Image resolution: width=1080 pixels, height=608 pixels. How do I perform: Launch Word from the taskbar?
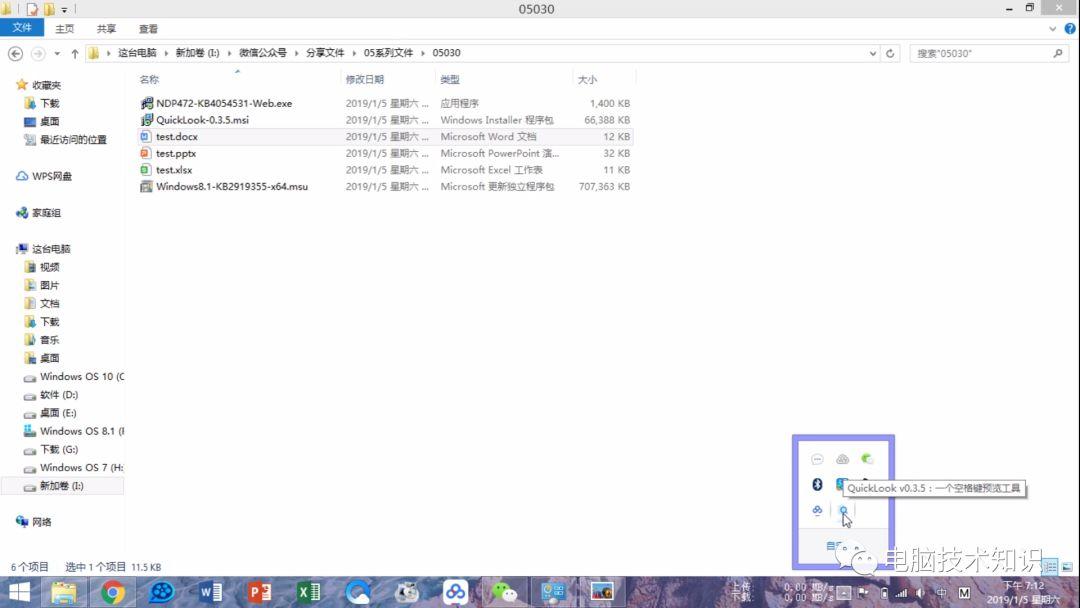coord(210,592)
